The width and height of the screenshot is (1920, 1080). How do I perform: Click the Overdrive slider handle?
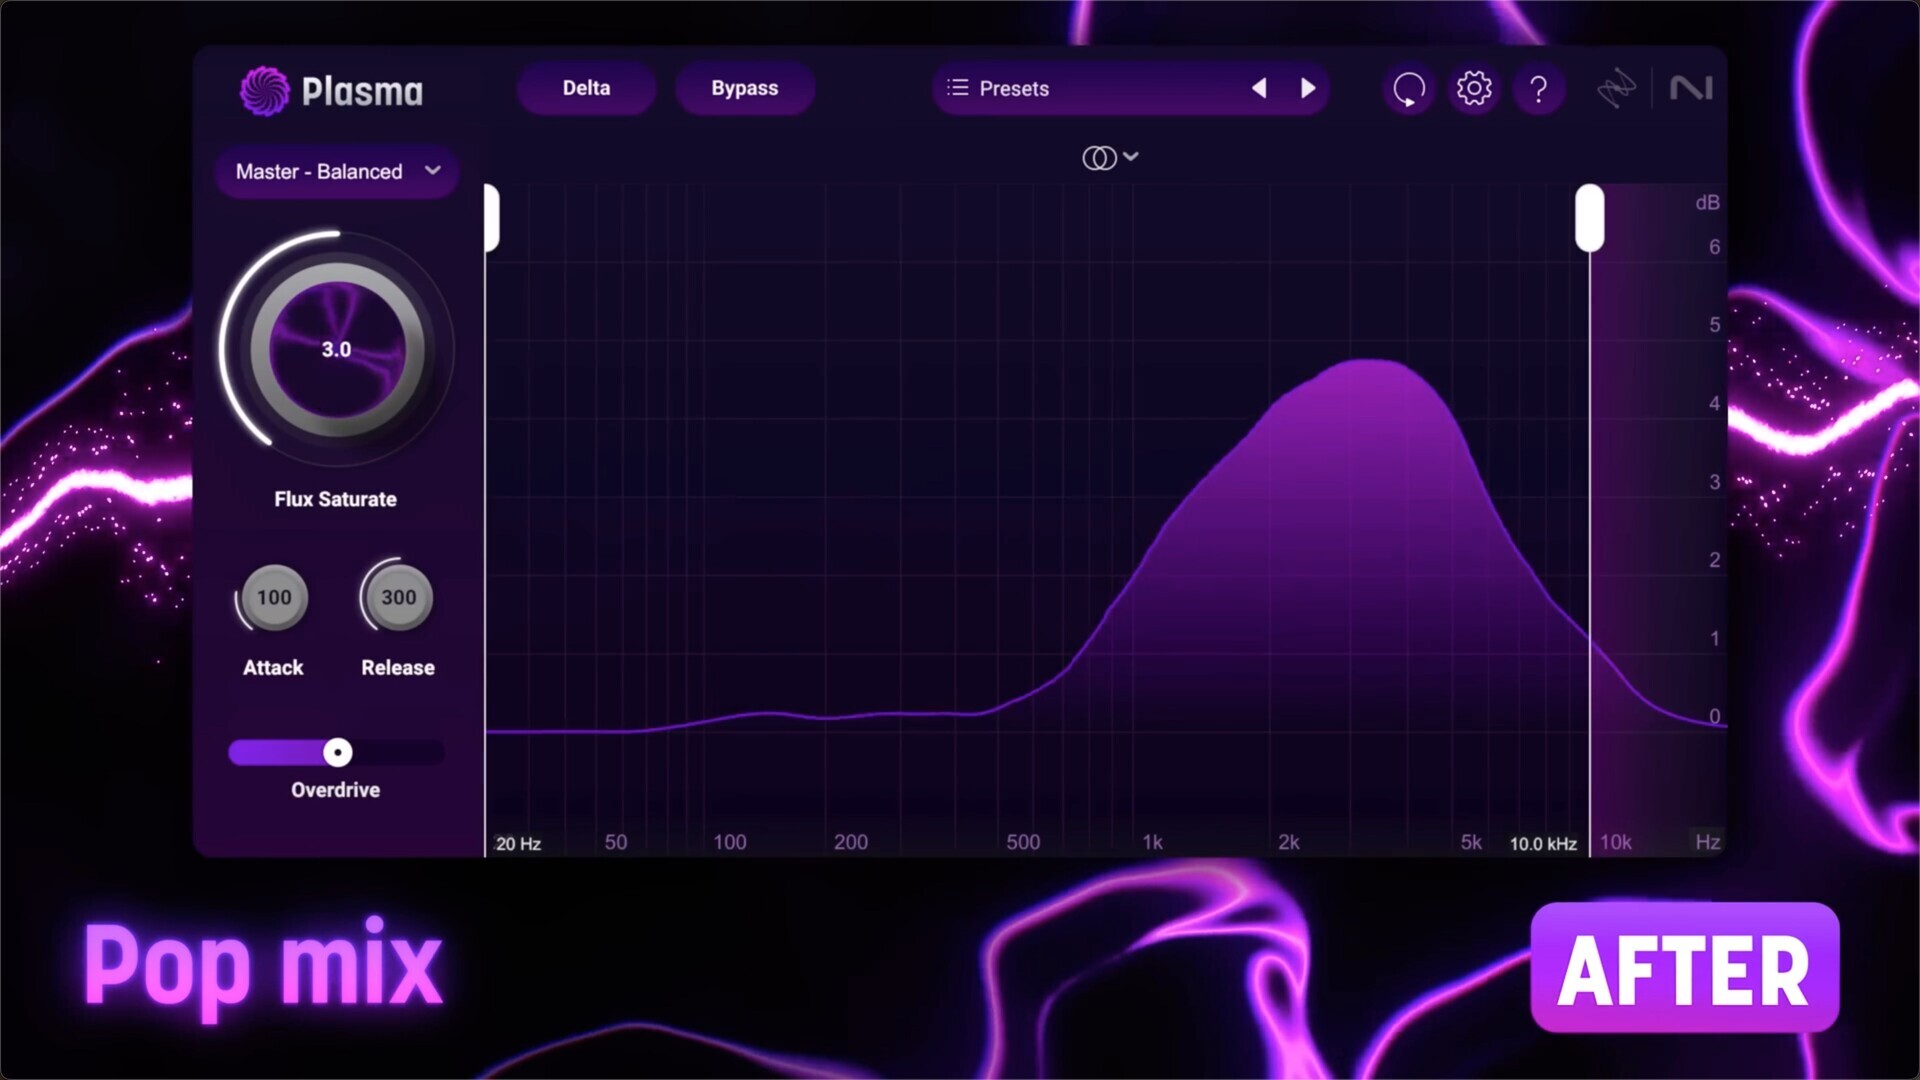(338, 752)
